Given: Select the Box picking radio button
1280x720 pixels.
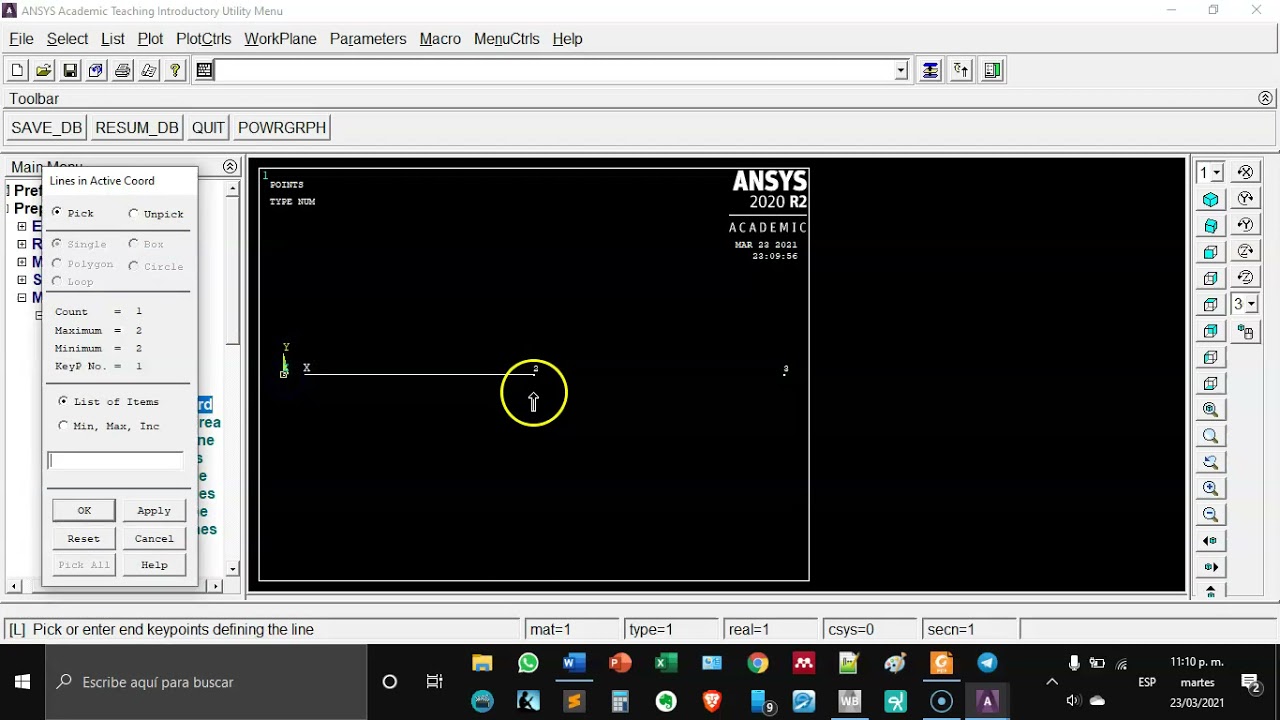Looking at the screenshot, I should coord(134,243).
